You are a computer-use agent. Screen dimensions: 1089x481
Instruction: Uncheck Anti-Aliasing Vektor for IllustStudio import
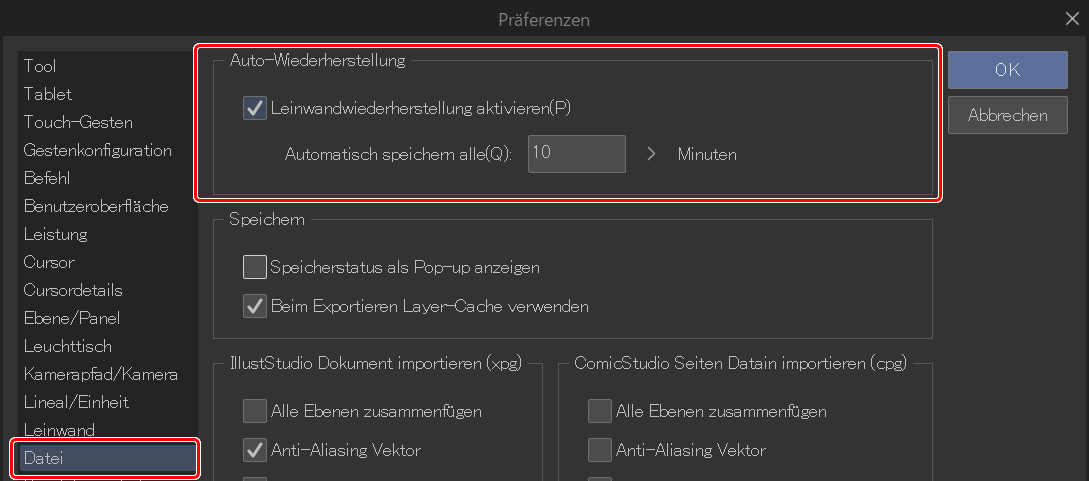[x=254, y=450]
